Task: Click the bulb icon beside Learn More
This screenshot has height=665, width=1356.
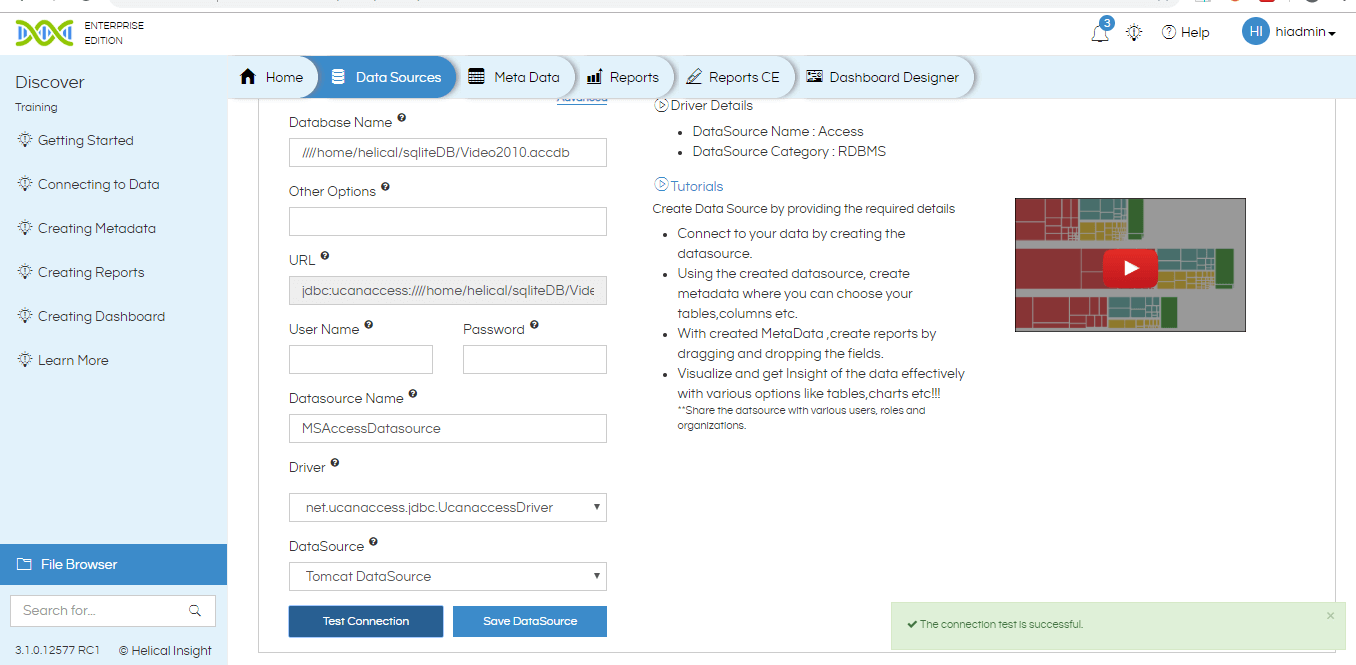Action: point(25,360)
